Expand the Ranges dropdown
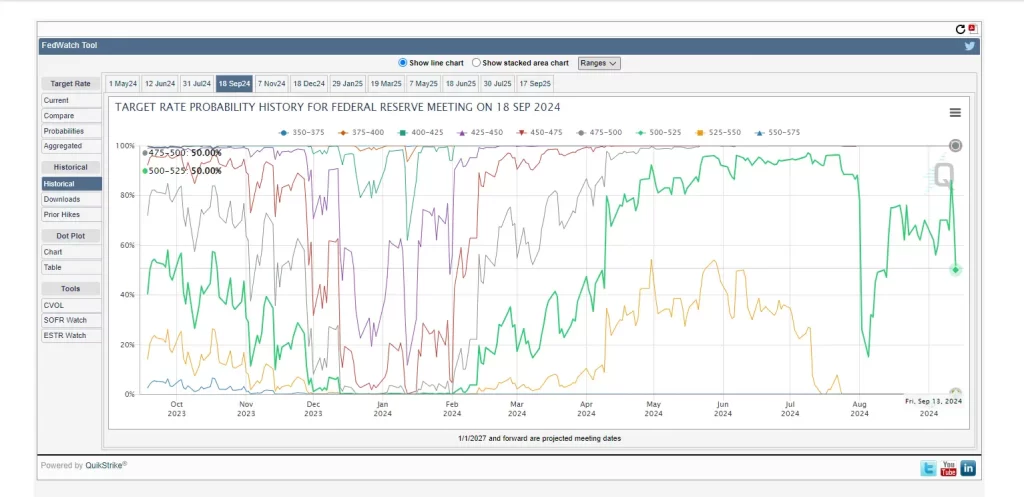Viewport: 1024px width, 497px height. pos(600,63)
